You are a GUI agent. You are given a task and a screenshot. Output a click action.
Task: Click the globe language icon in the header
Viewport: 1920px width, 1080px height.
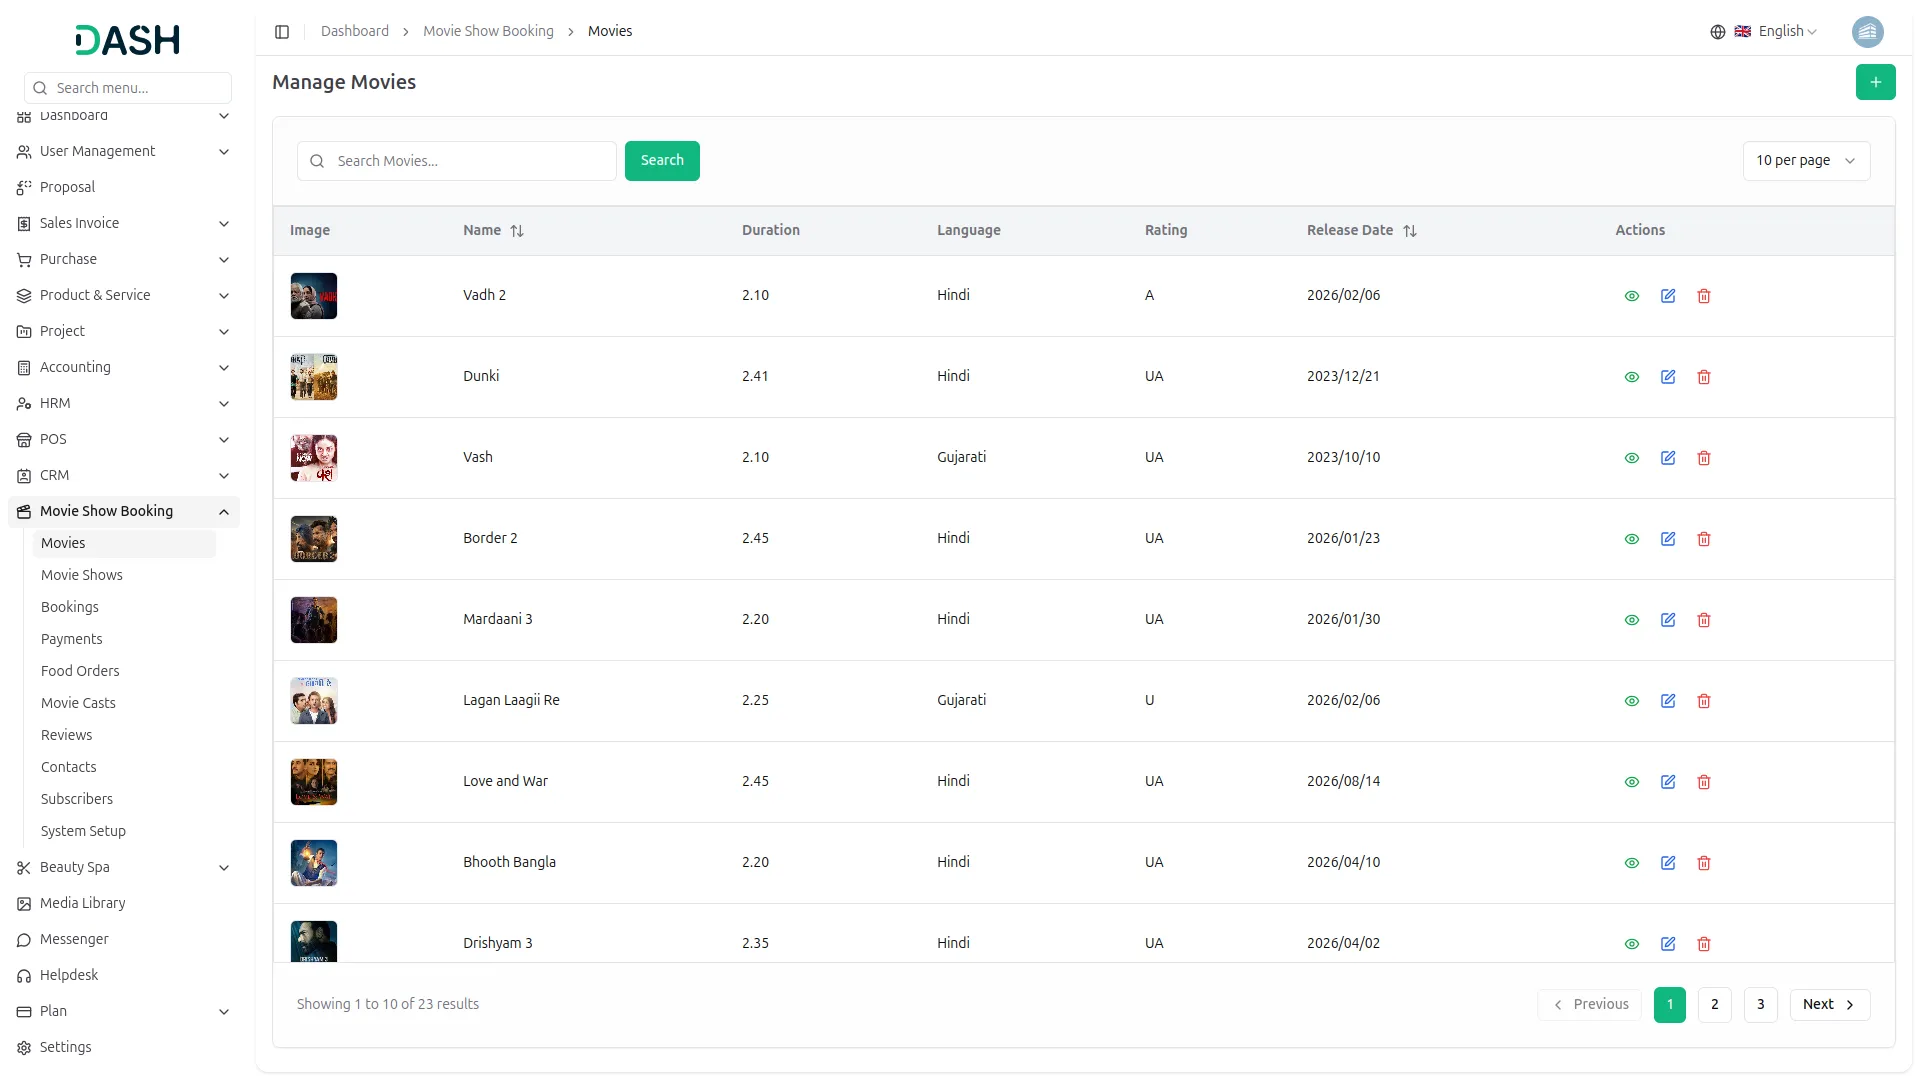[x=1718, y=31]
